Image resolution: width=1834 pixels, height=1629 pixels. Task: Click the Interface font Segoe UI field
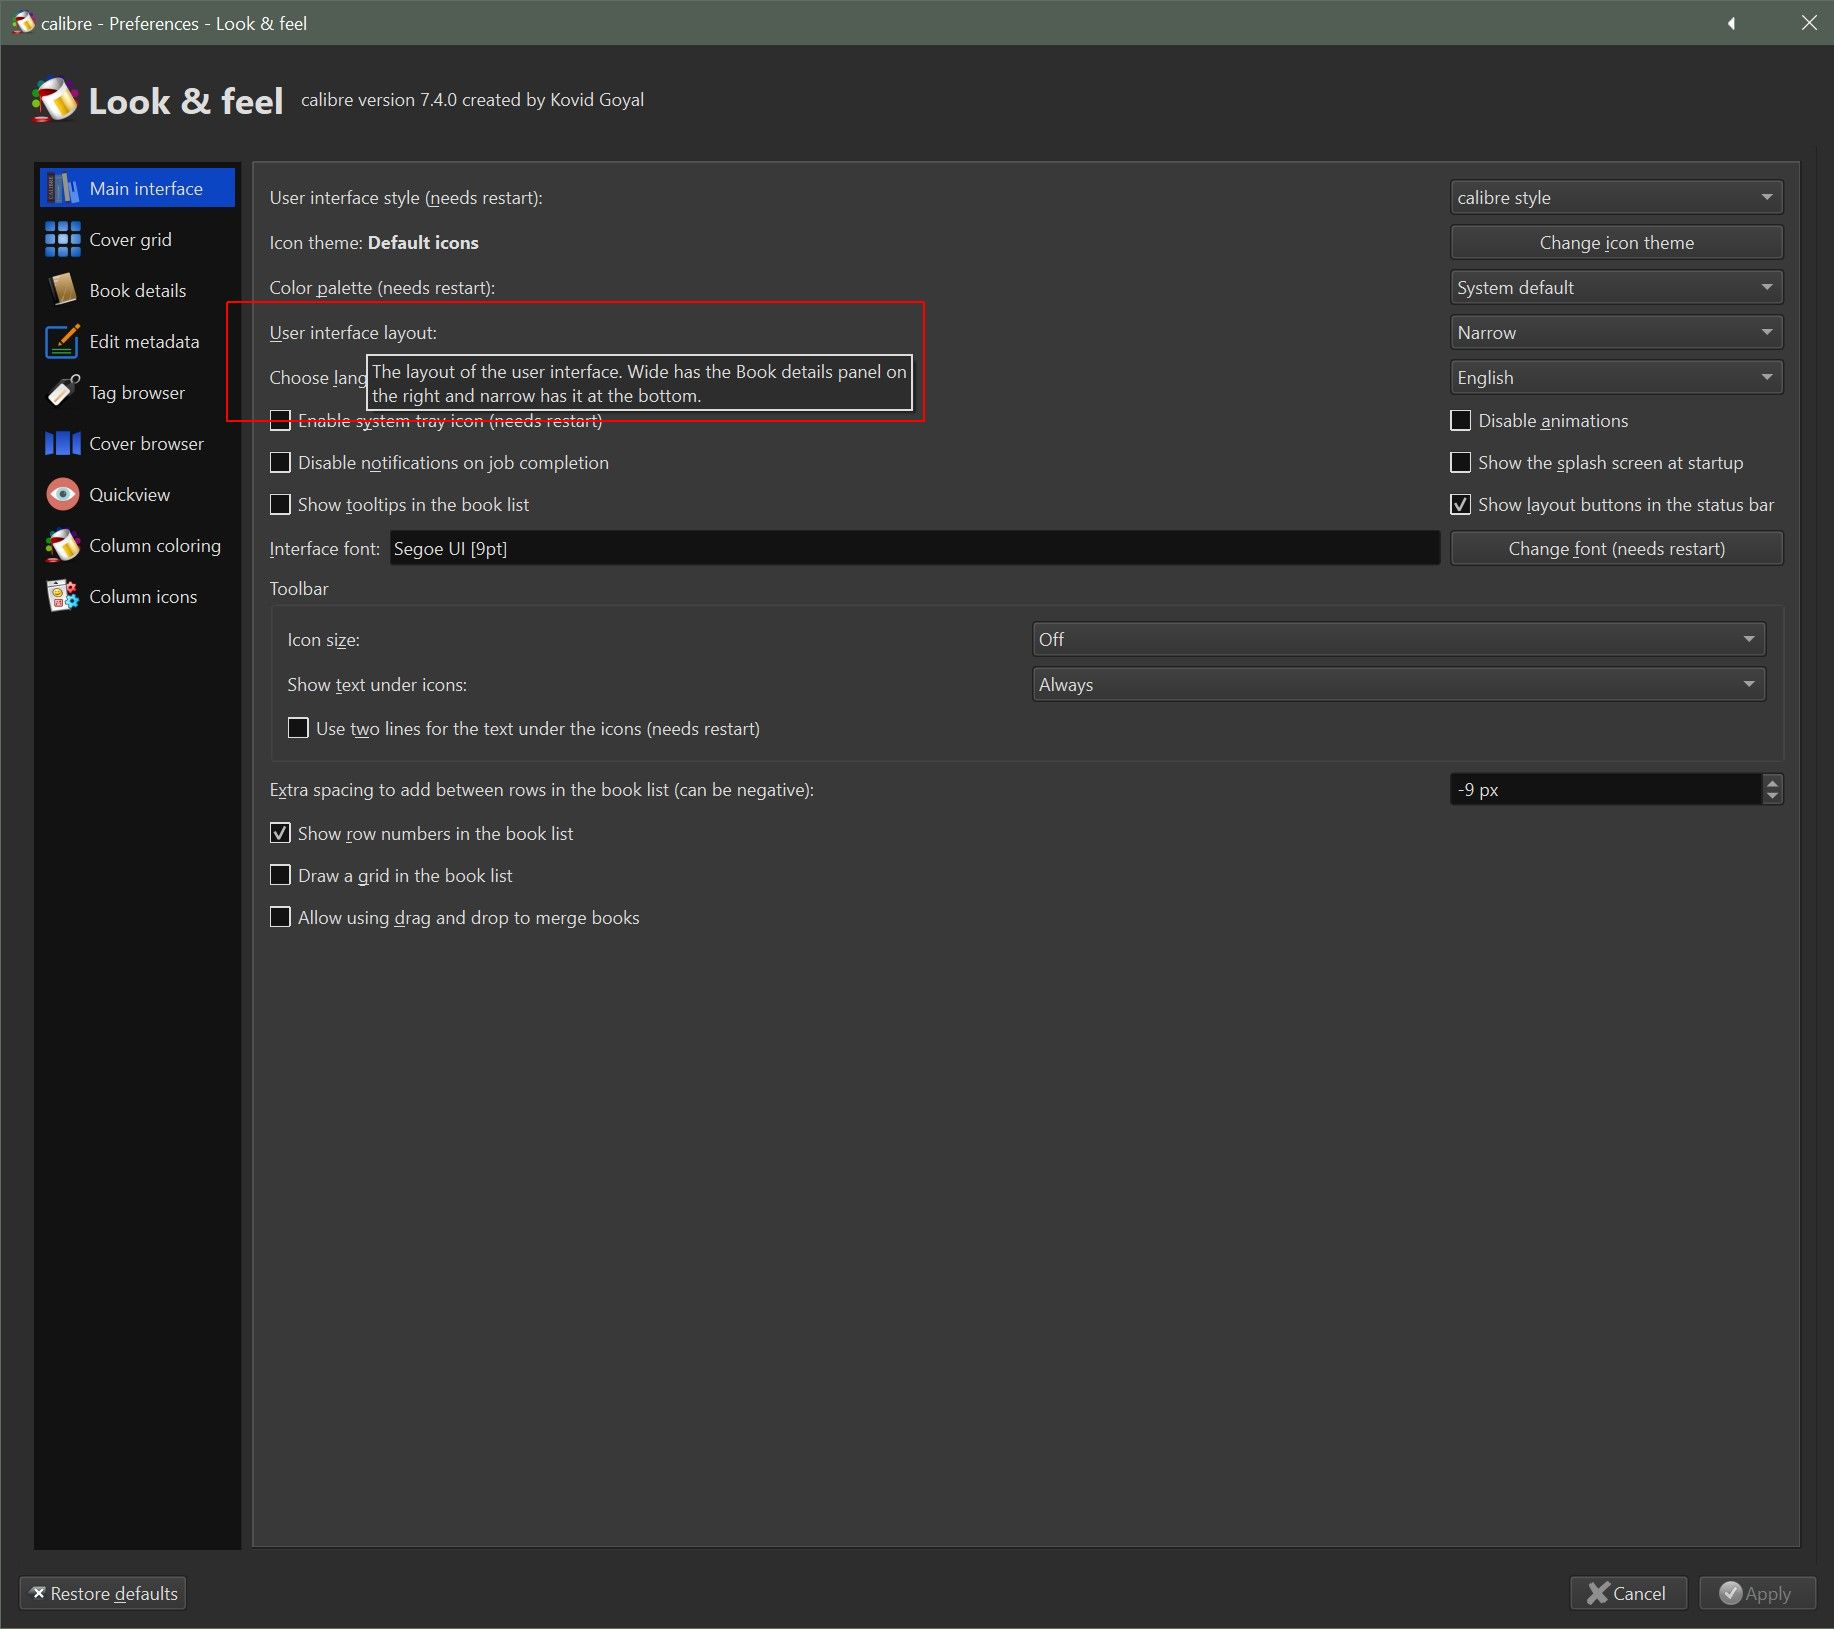(x=914, y=548)
